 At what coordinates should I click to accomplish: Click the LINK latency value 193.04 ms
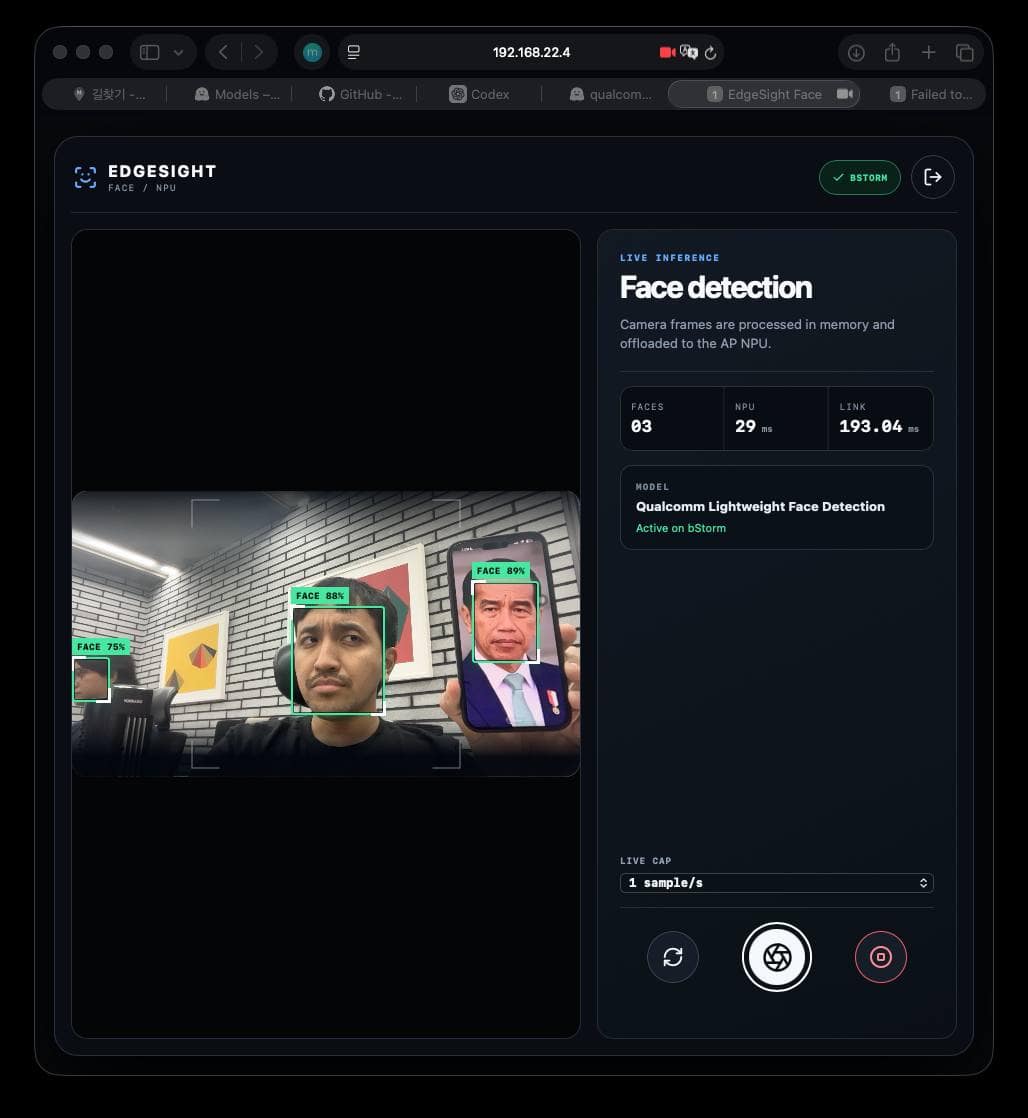879,426
